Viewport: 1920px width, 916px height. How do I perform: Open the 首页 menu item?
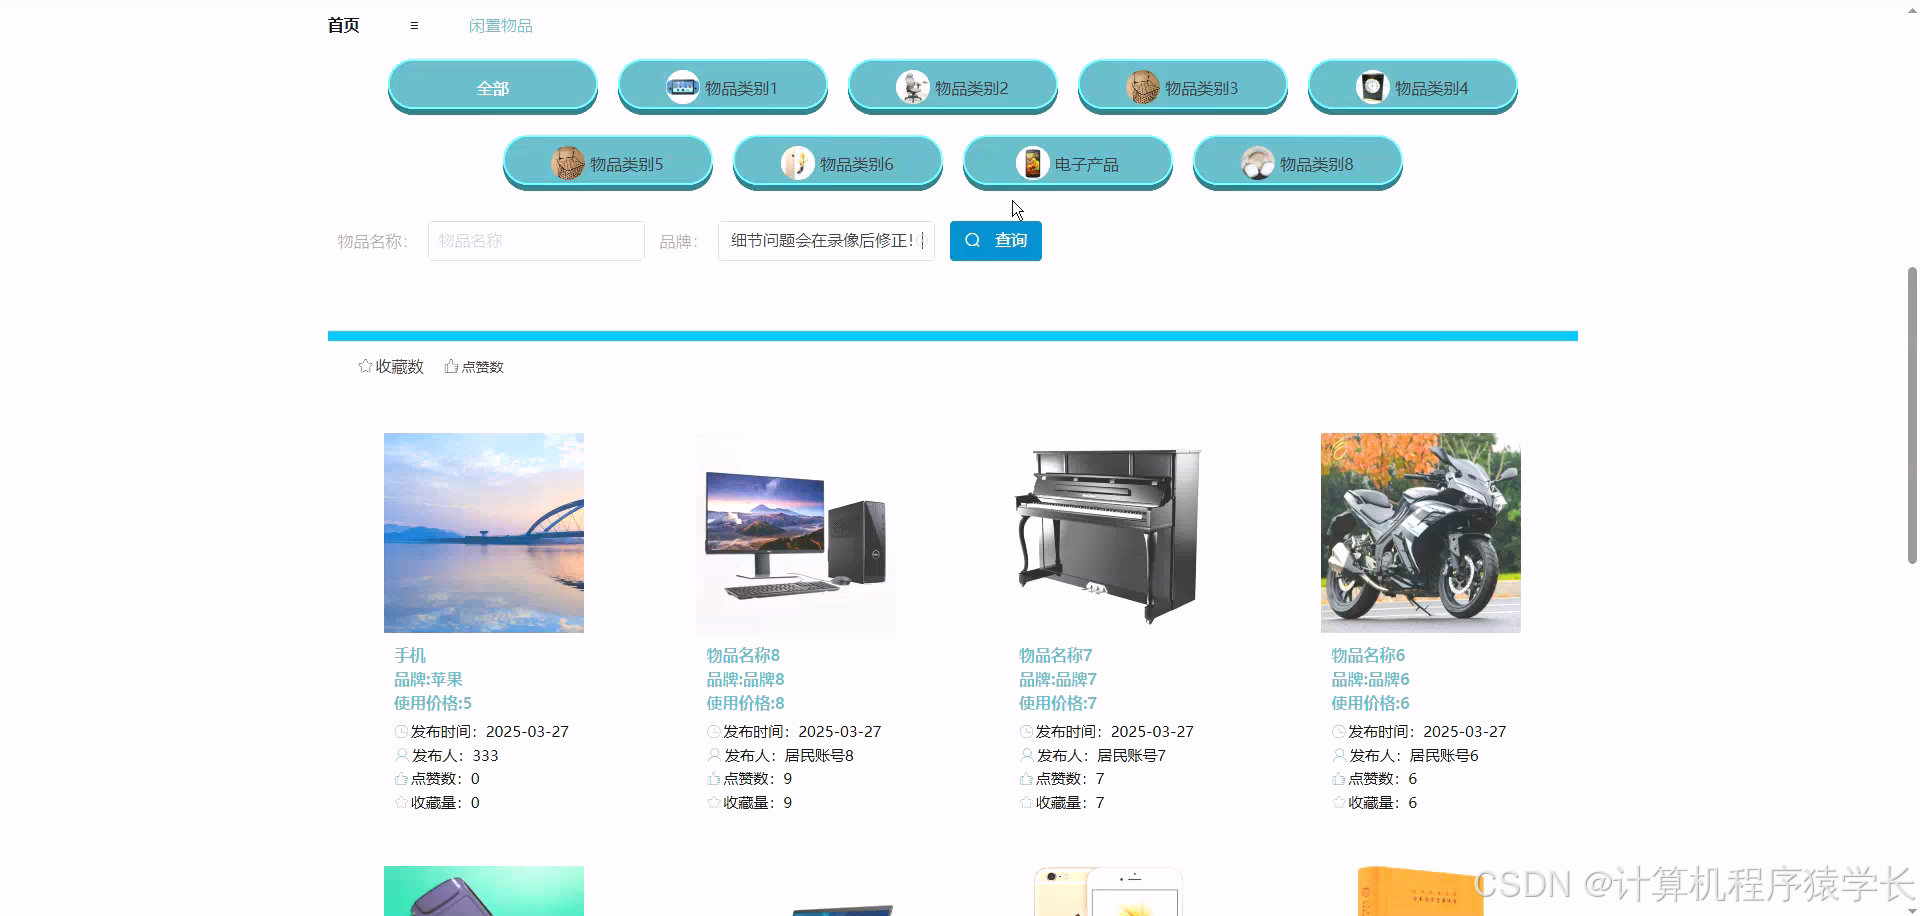pos(342,25)
